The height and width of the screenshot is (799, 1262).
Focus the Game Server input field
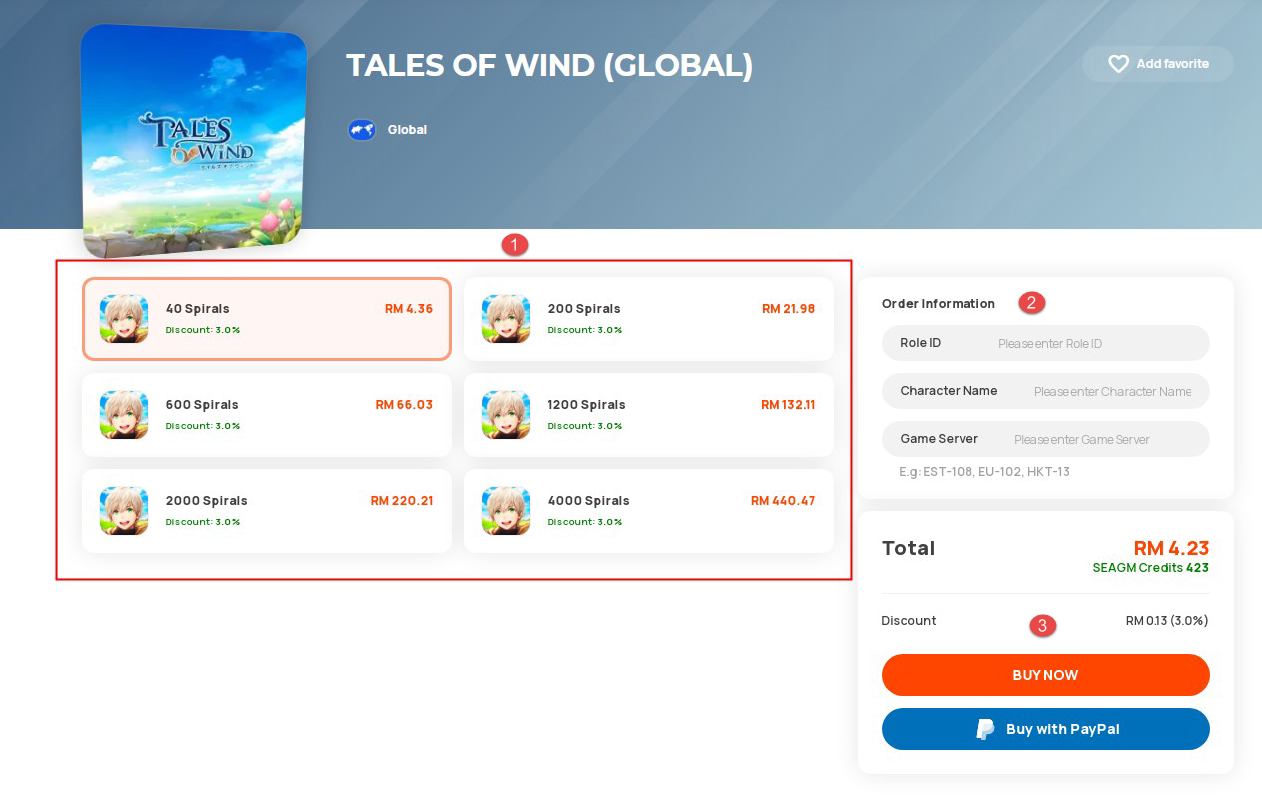(x=1046, y=439)
